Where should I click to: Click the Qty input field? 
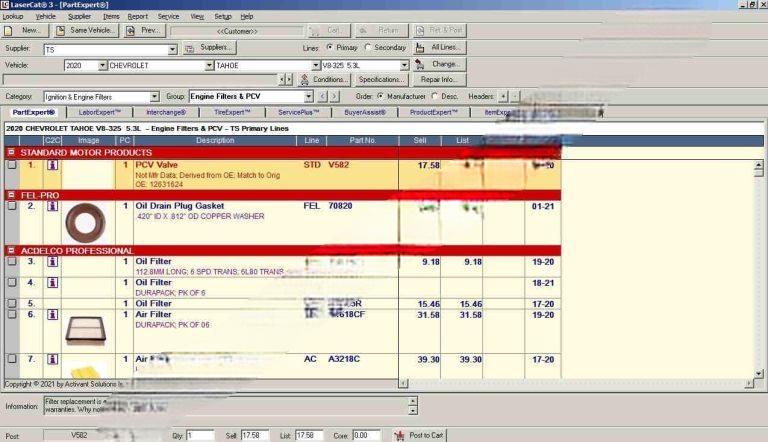[201, 435]
